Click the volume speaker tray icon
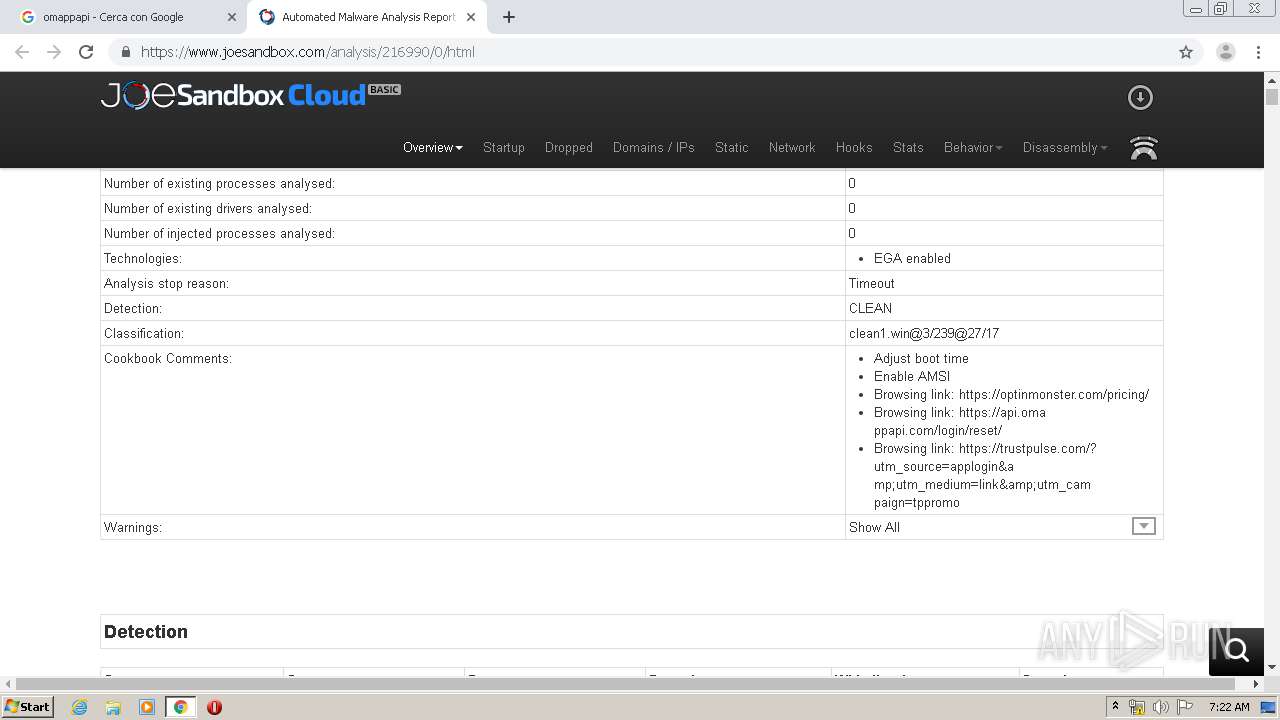The width and height of the screenshot is (1280, 720). click(1161, 707)
